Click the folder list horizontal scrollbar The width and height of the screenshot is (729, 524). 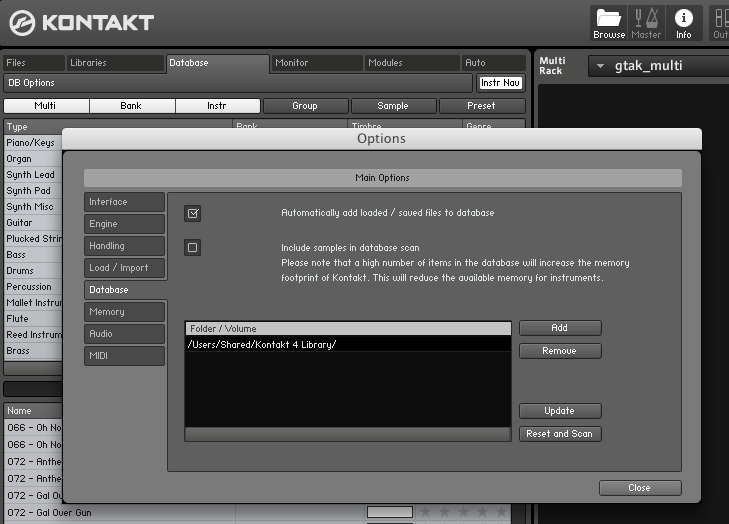(x=347, y=434)
